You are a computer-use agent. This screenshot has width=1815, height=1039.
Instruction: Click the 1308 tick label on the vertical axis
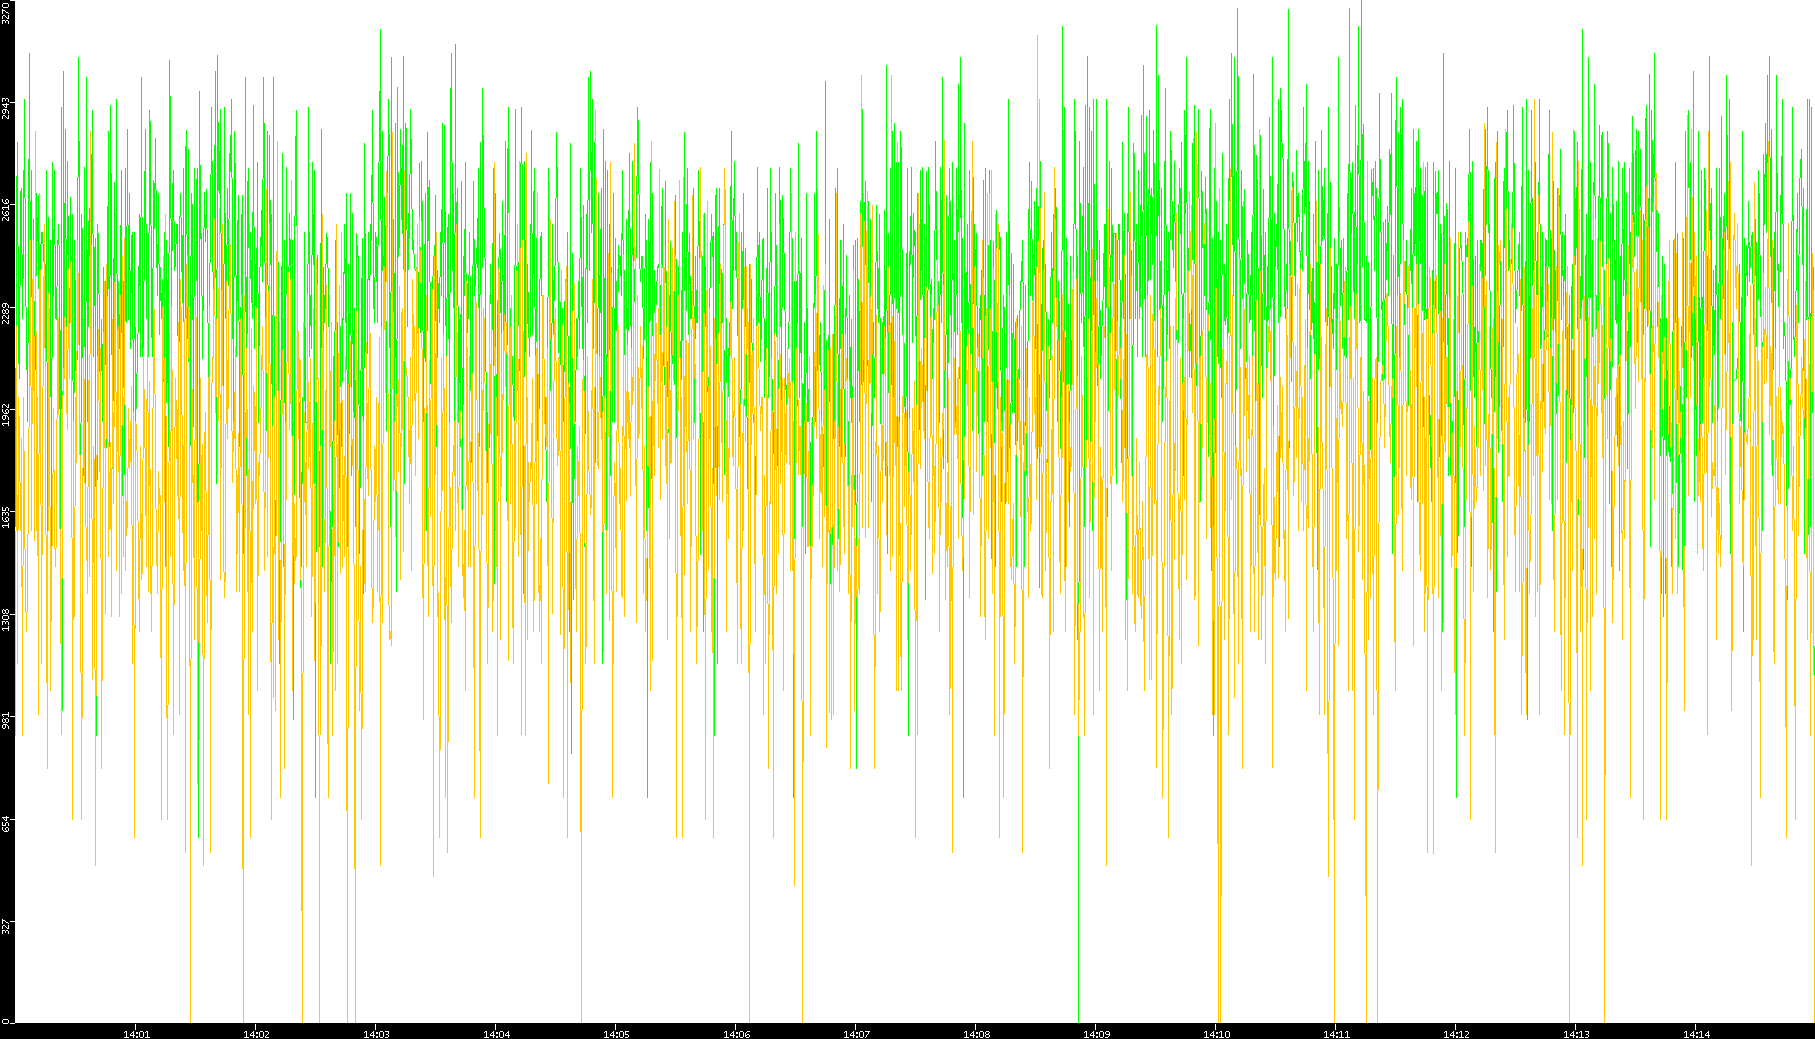tap(6, 620)
